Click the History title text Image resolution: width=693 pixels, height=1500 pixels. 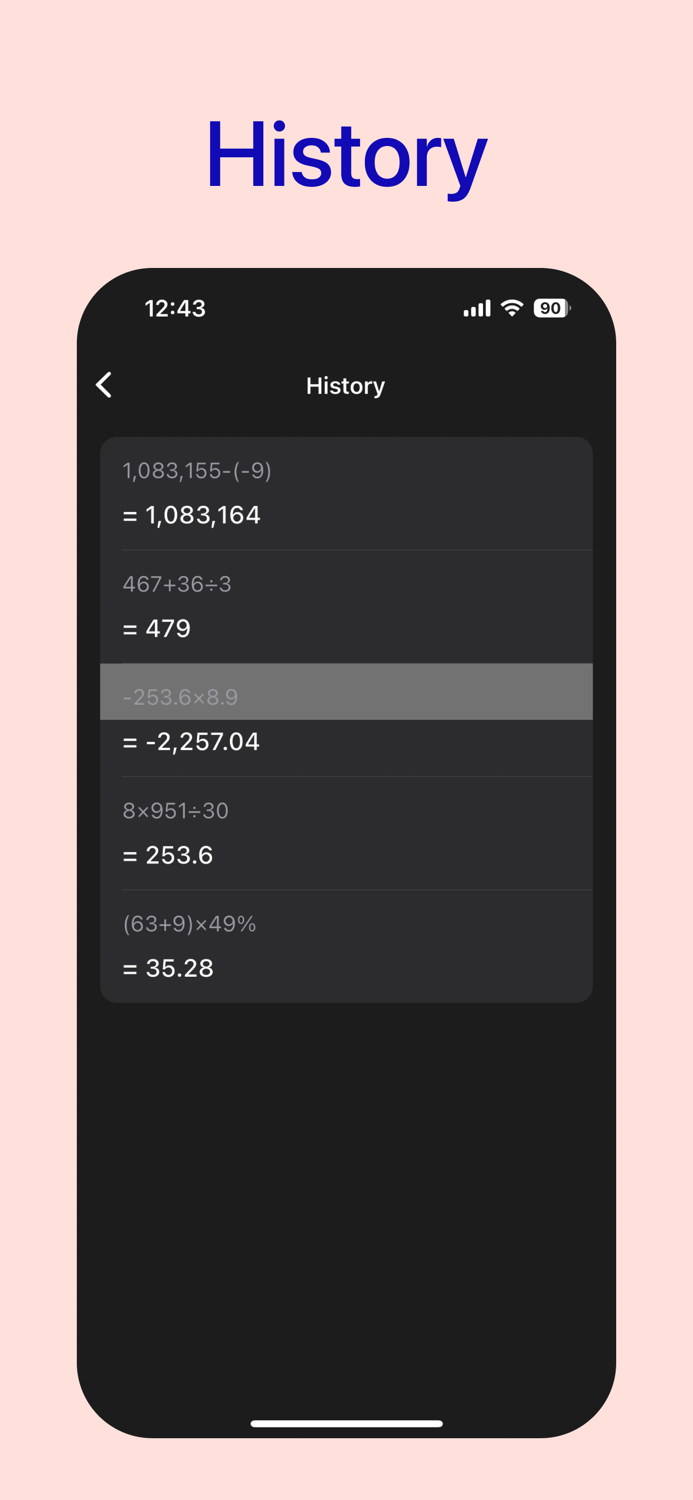coord(345,385)
